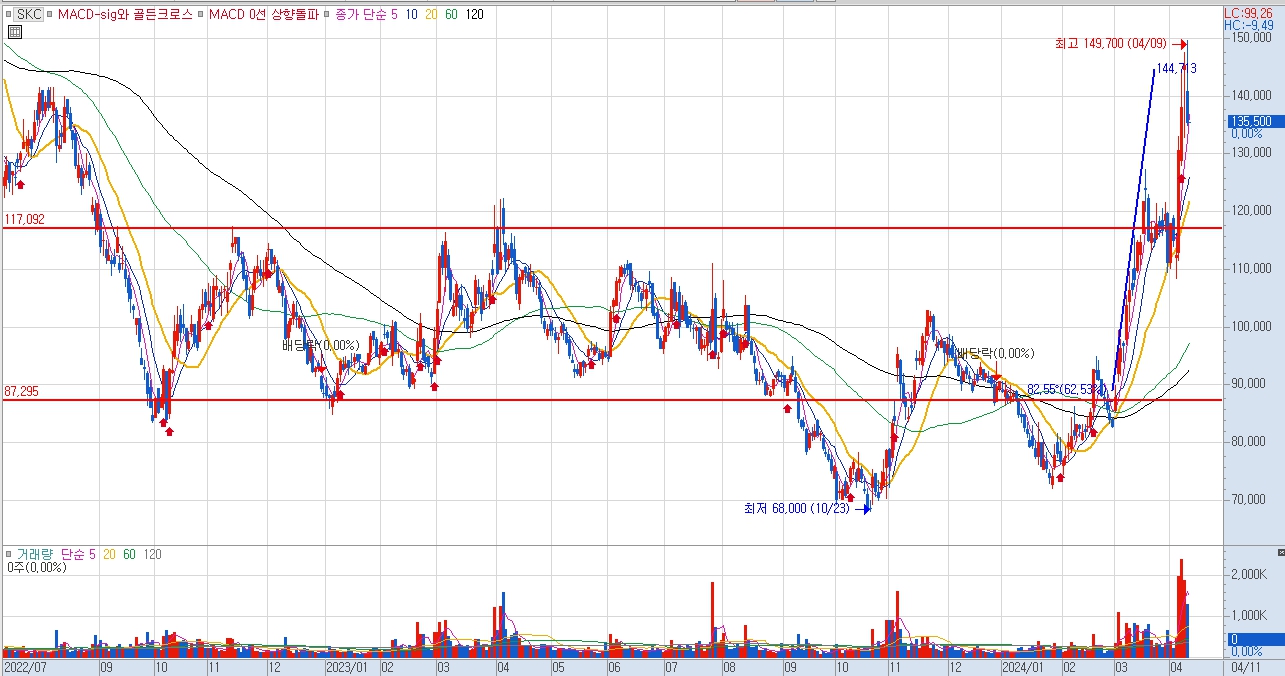Click the 1,000K volume axis label
1285x676 pixels.
1250,616
